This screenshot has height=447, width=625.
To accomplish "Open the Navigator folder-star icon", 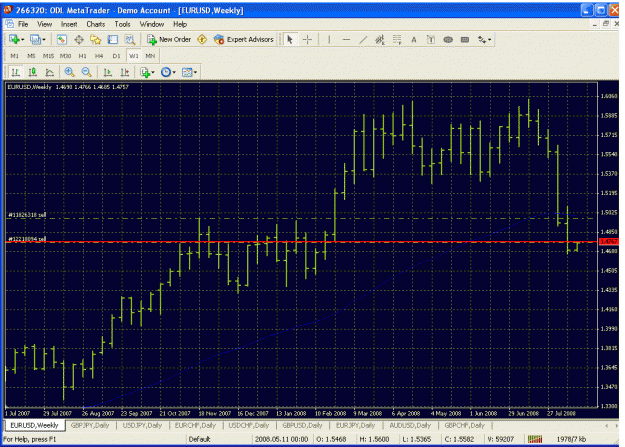I will (x=96, y=39).
